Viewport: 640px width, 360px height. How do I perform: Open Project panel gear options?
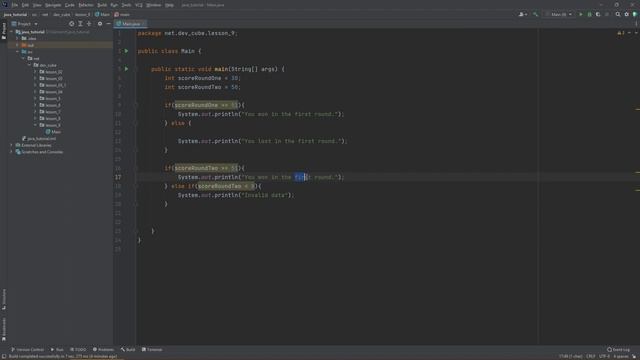pyautogui.click(x=100, y=24)
